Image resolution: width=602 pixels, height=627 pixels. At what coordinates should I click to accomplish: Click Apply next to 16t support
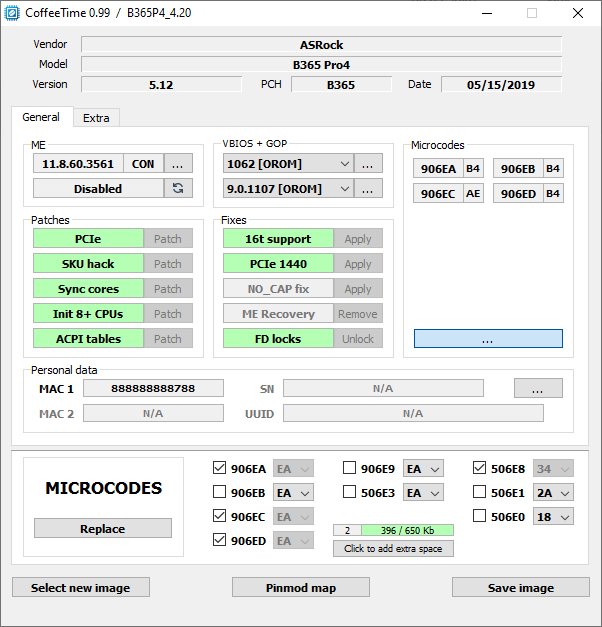(358, 238)
